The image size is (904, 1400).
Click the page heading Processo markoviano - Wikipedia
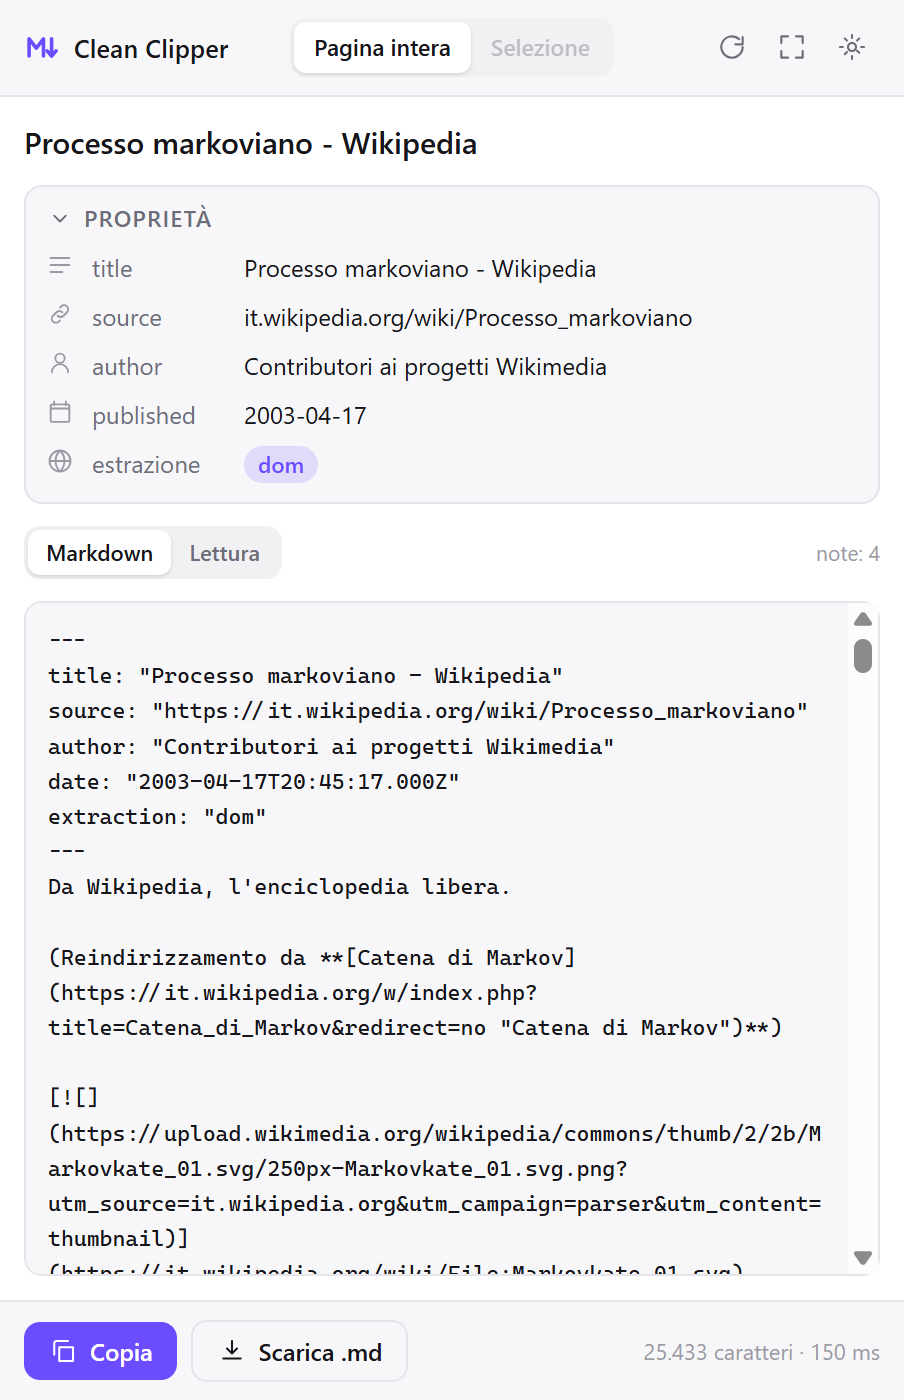click(251, 144)
